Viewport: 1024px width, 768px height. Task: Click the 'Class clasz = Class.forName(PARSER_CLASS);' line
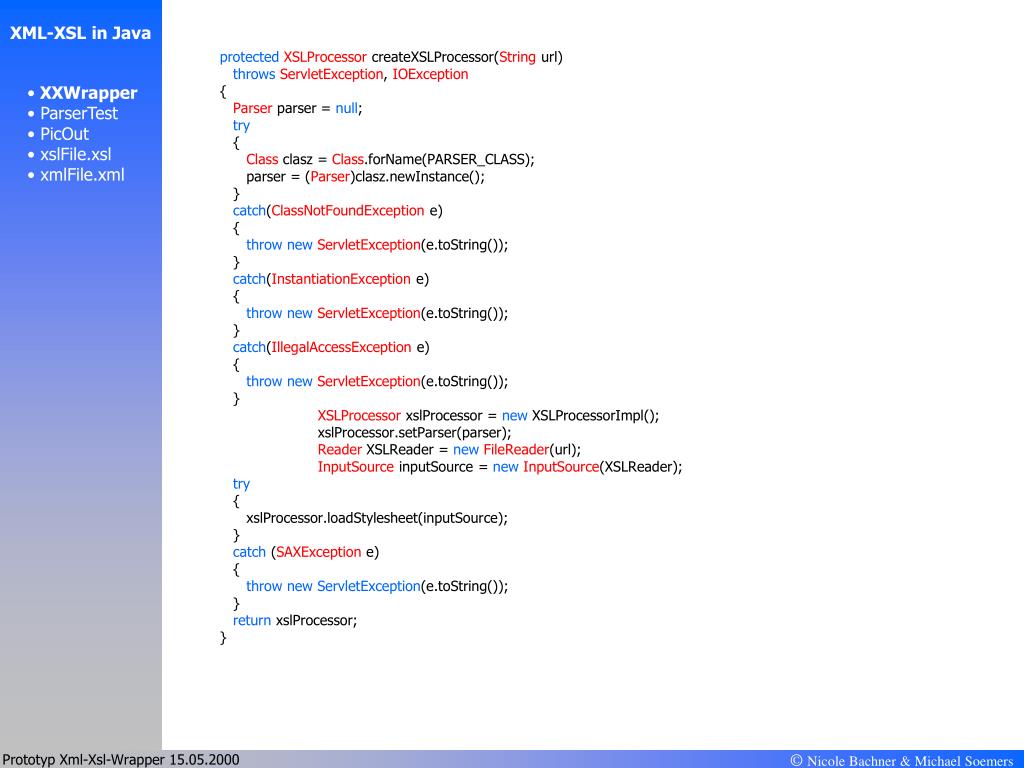(x=390, y=159)
